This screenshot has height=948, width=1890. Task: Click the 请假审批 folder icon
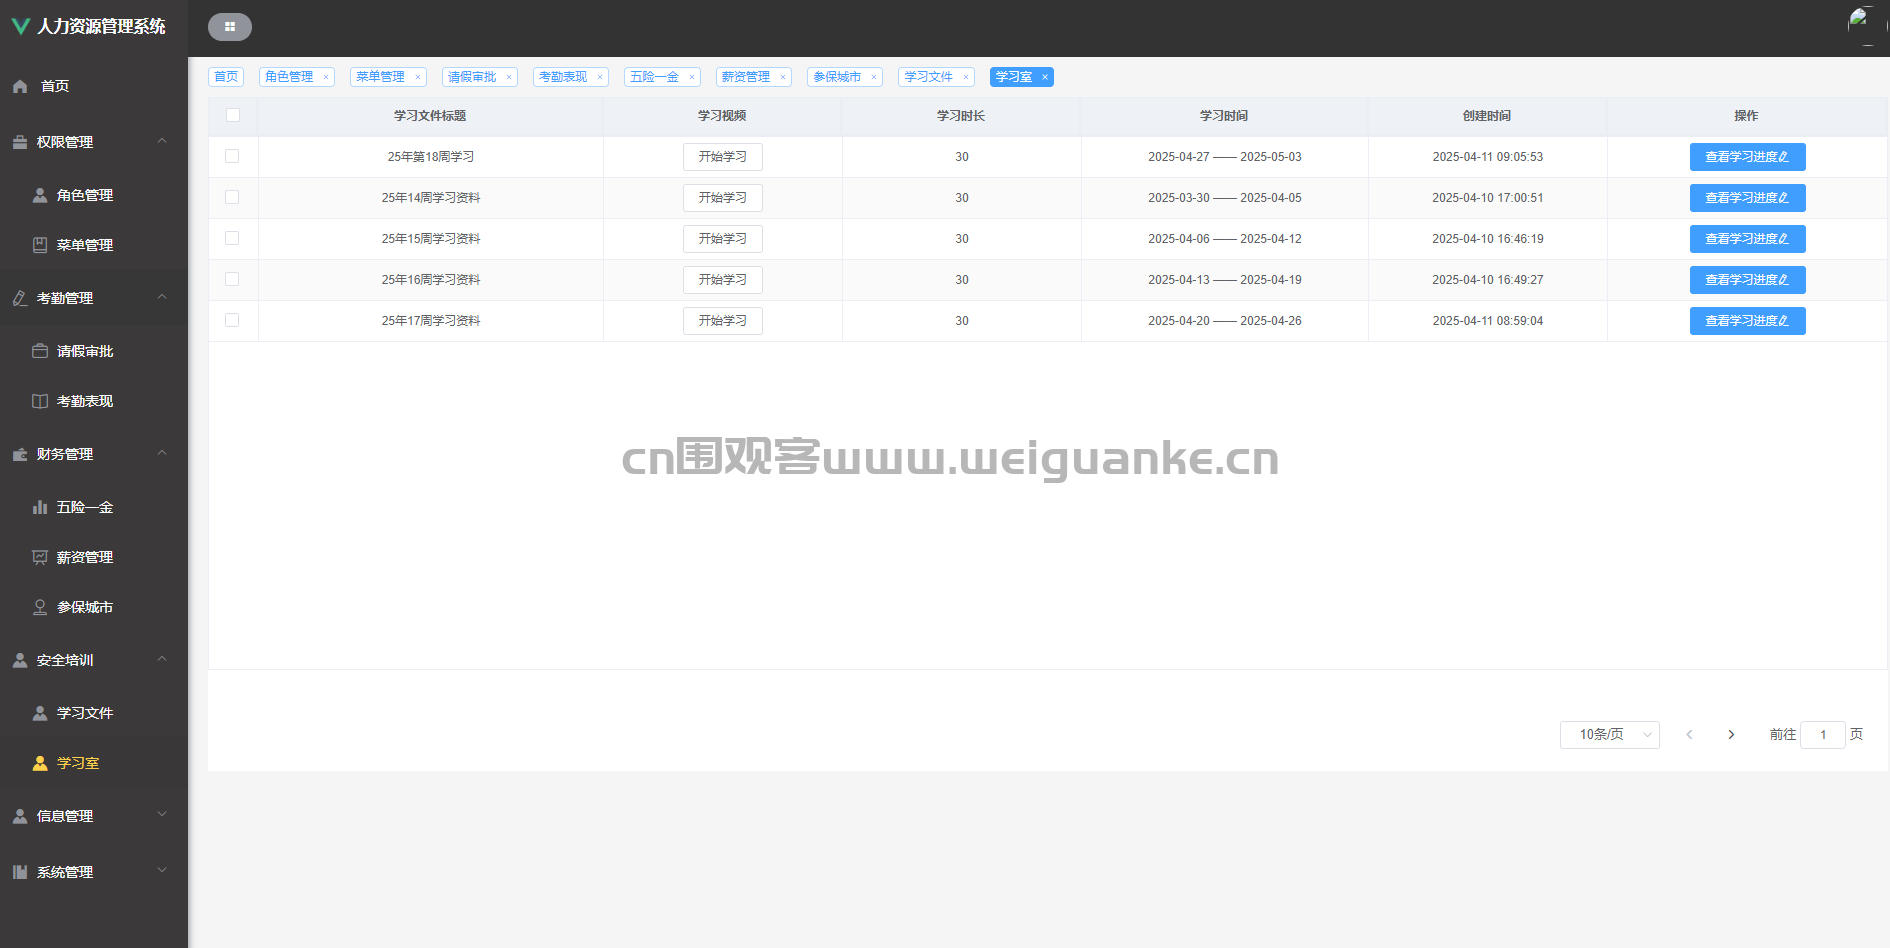click(x=40, y=351)
